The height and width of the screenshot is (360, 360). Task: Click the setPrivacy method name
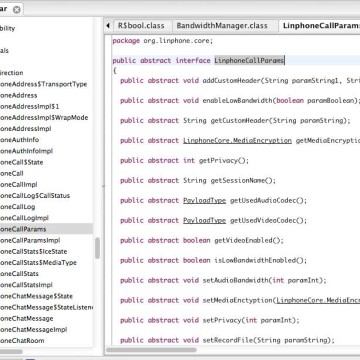pos(222,320)
